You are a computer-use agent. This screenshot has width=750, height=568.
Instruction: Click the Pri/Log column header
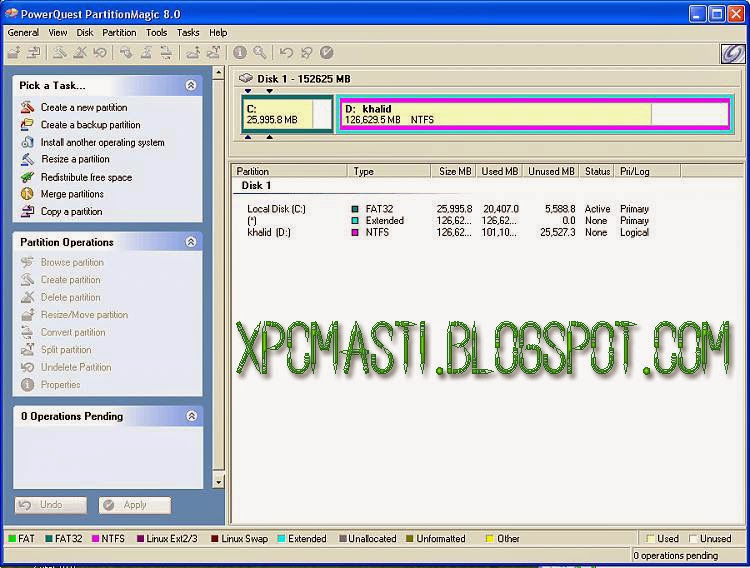pos(648,171)
